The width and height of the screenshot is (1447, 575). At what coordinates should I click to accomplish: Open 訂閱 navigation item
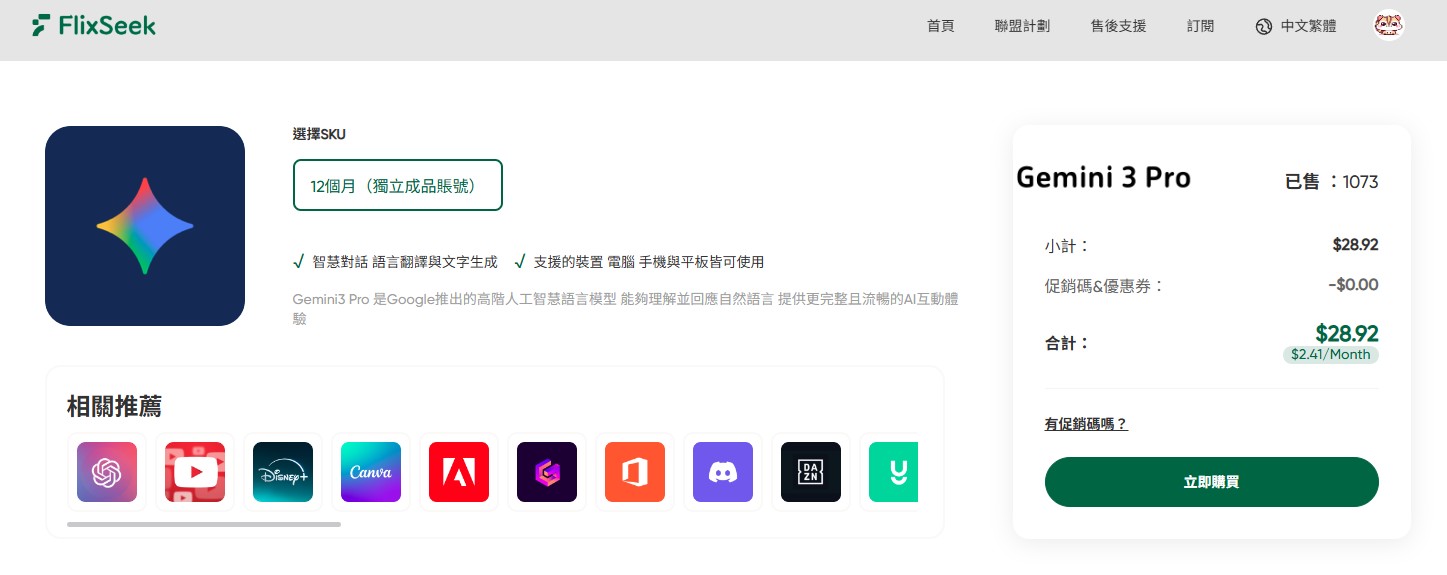pyautogui.click(x=1201, y=26)
